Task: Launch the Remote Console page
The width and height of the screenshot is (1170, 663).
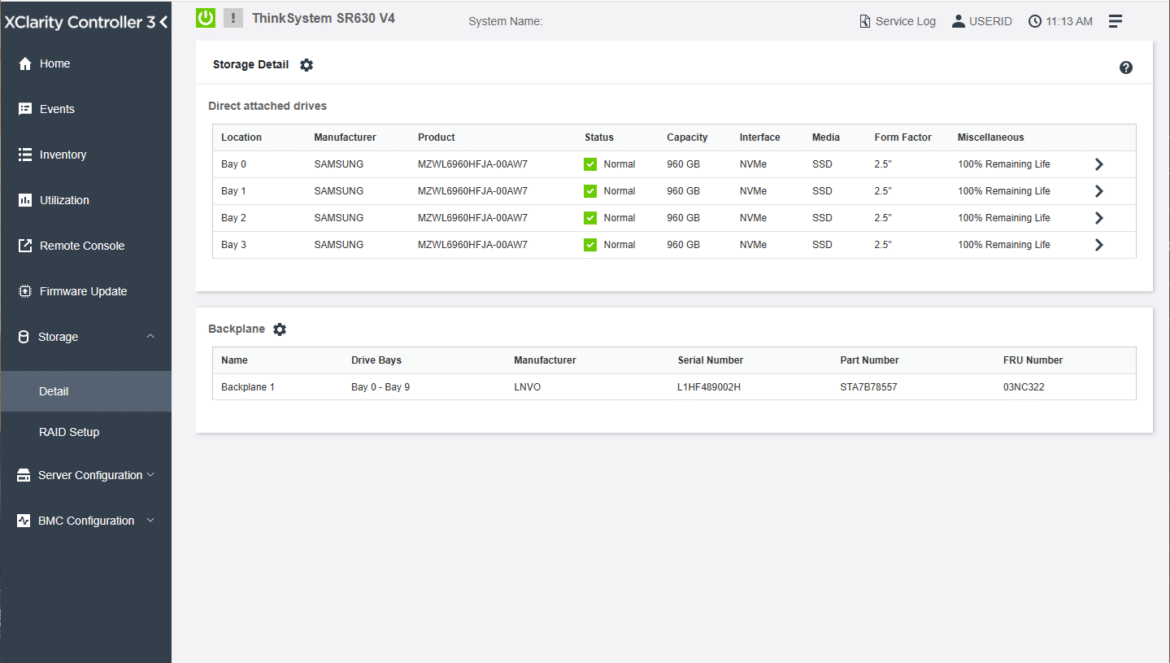Action: pyautogui.click(x=82, y=245)
